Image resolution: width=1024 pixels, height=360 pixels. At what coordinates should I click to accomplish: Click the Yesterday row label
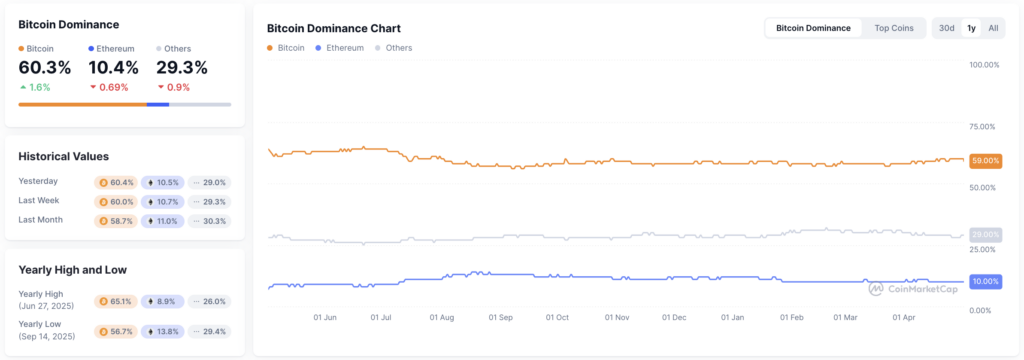click(x=38, y=181)
